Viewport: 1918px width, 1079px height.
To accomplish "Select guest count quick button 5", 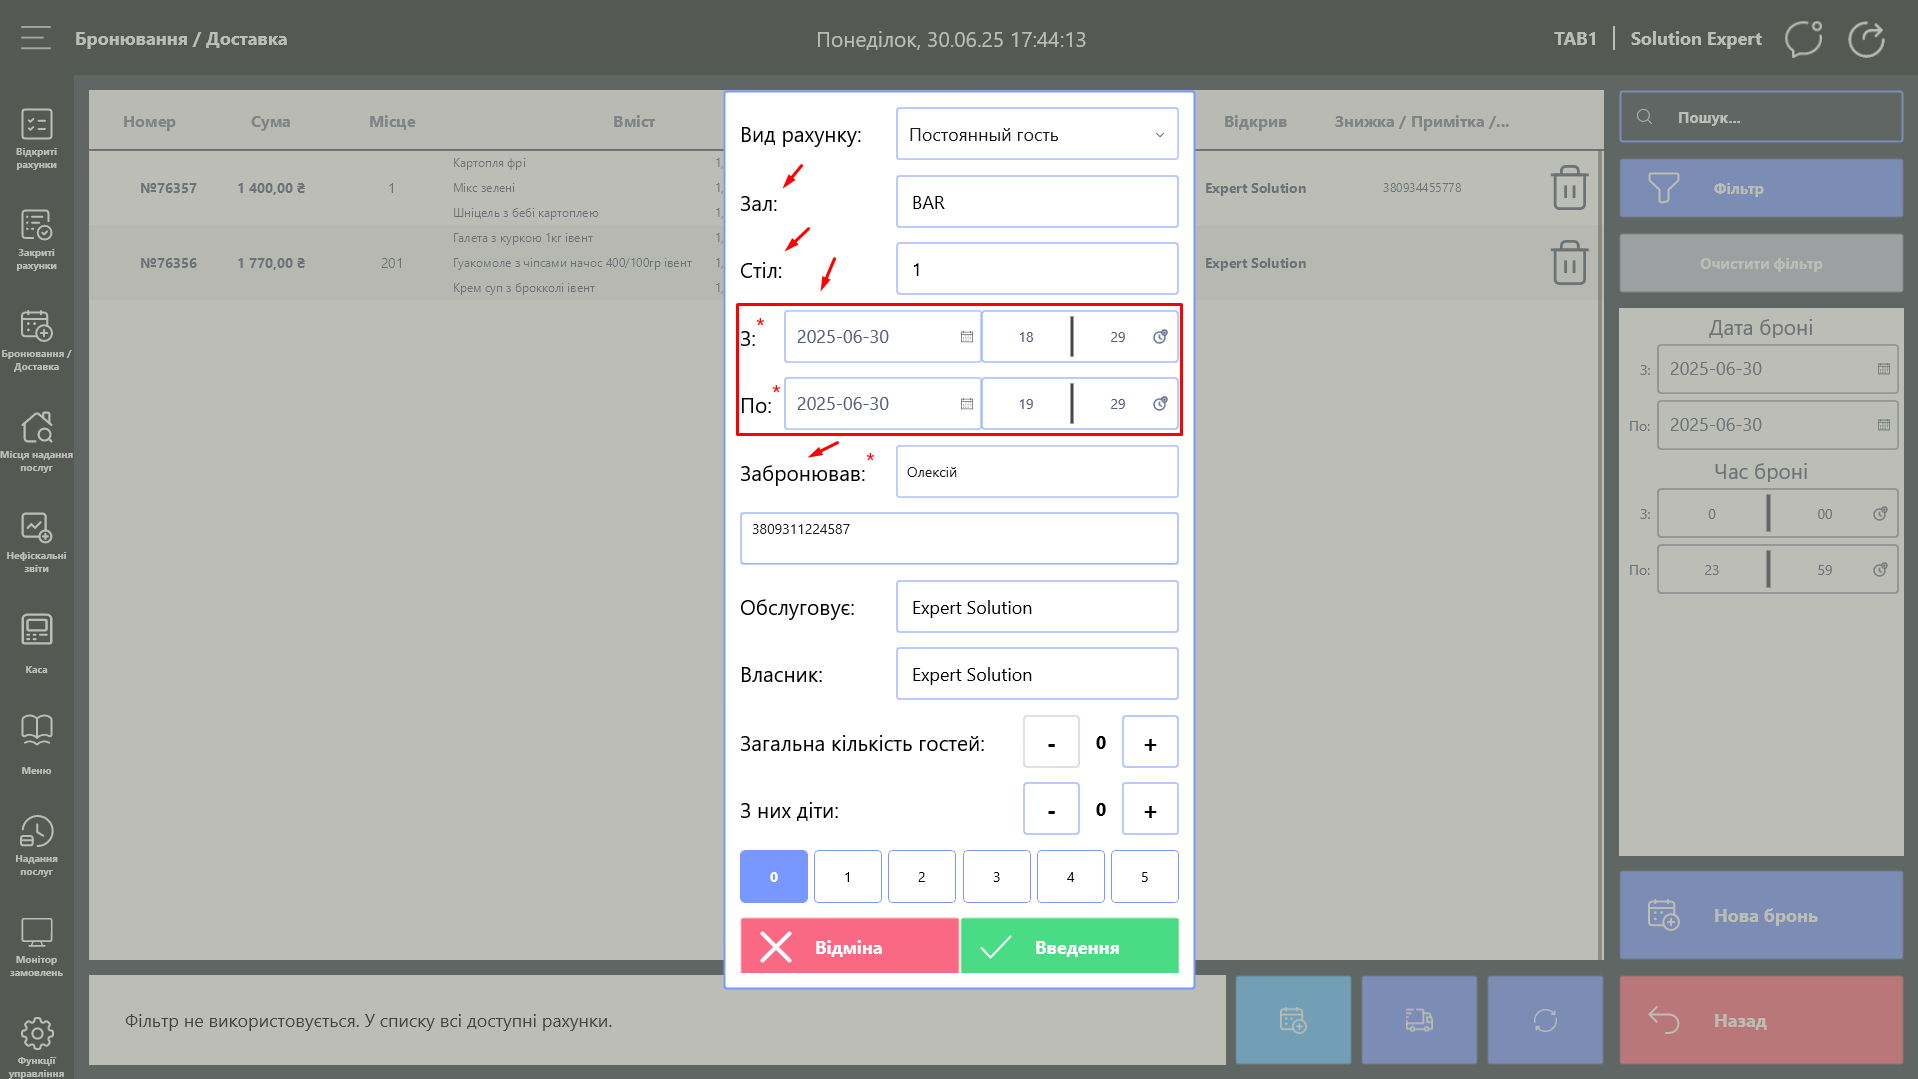I will tap(1144, 877).
